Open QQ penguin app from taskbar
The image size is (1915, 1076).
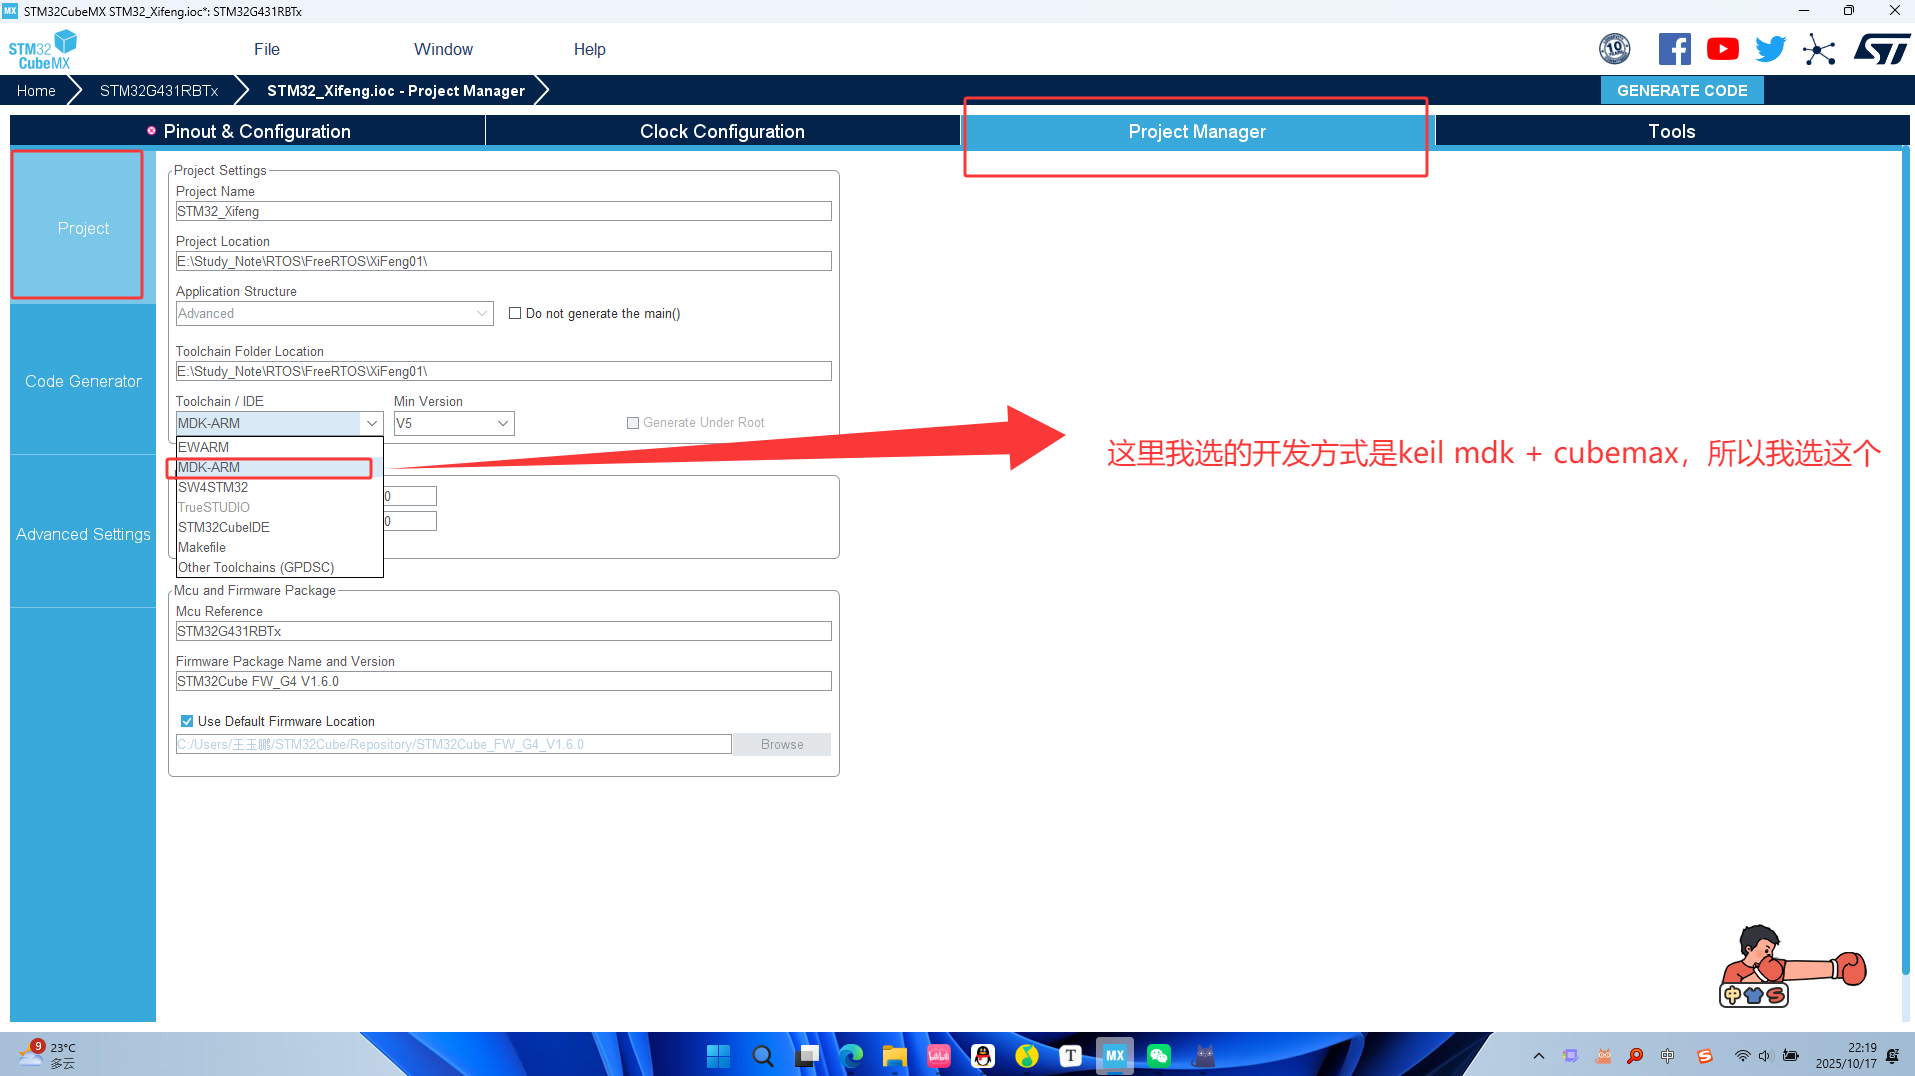point(983,1055)
